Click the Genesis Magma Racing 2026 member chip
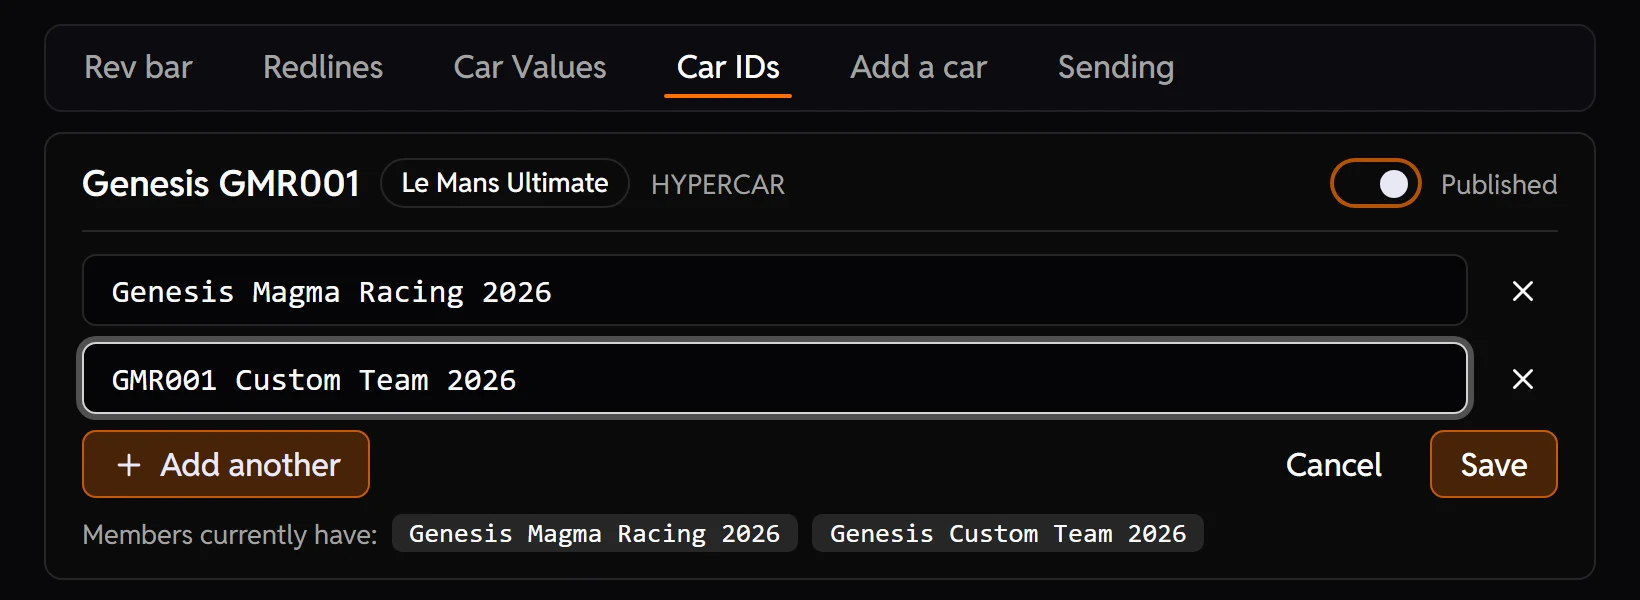 (x=595, y=533)
